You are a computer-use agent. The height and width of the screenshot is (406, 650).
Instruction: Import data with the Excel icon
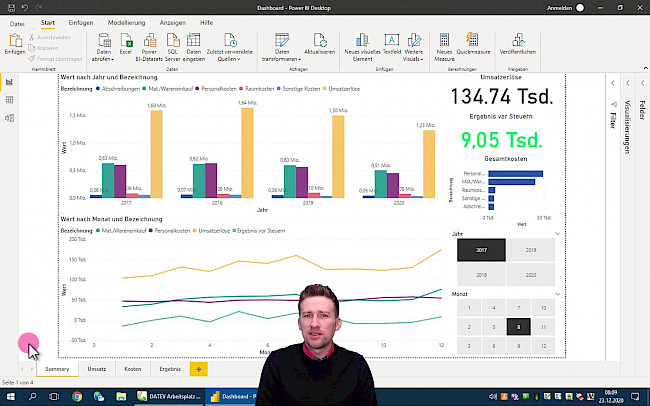126,44
